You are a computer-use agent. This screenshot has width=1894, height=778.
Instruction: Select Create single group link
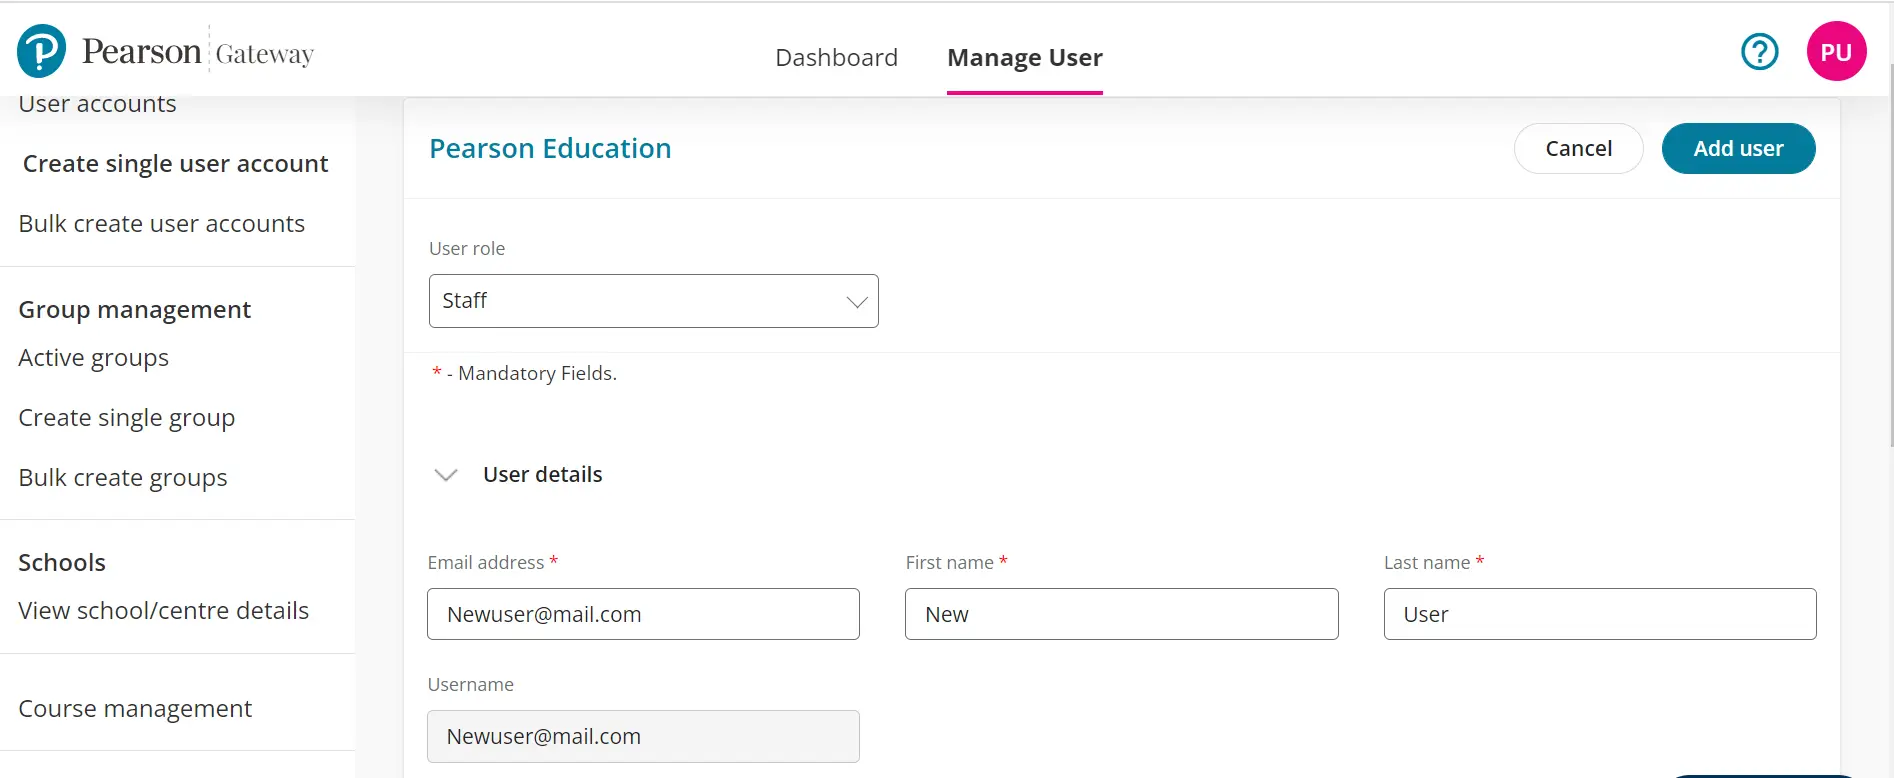127,418
